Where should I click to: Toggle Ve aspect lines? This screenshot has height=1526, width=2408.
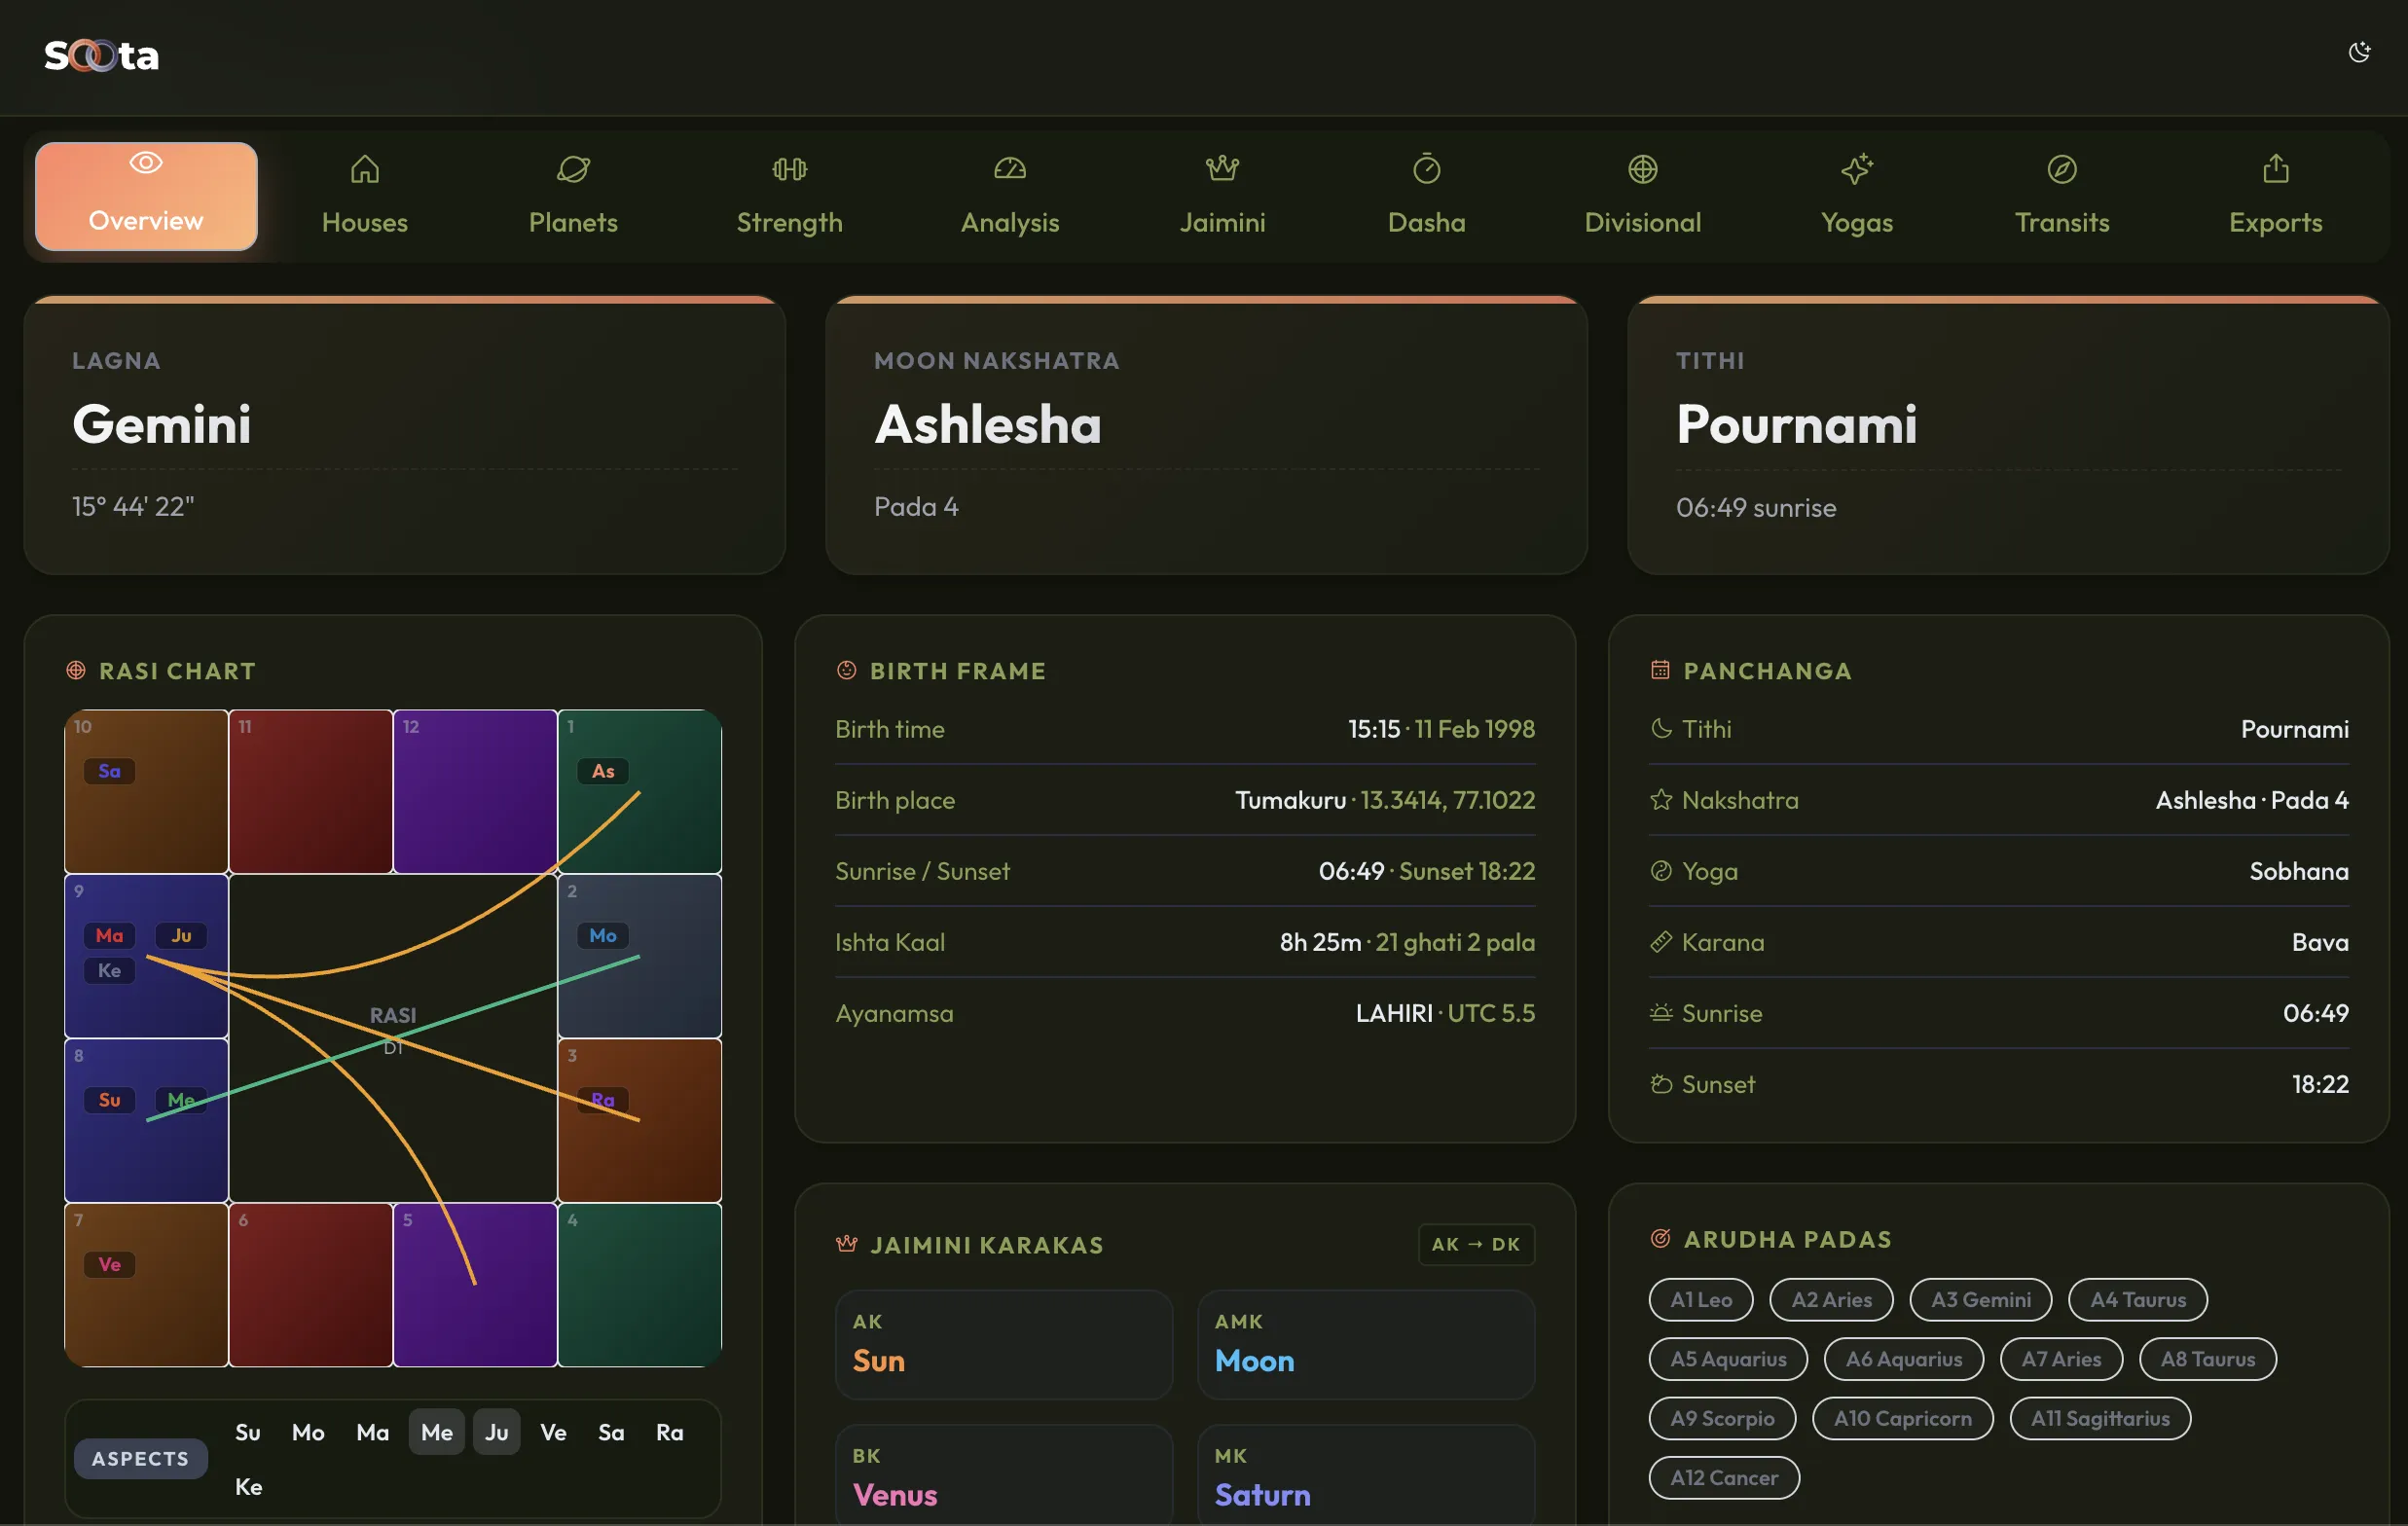pyautogui.click(x=553, y=1432)
